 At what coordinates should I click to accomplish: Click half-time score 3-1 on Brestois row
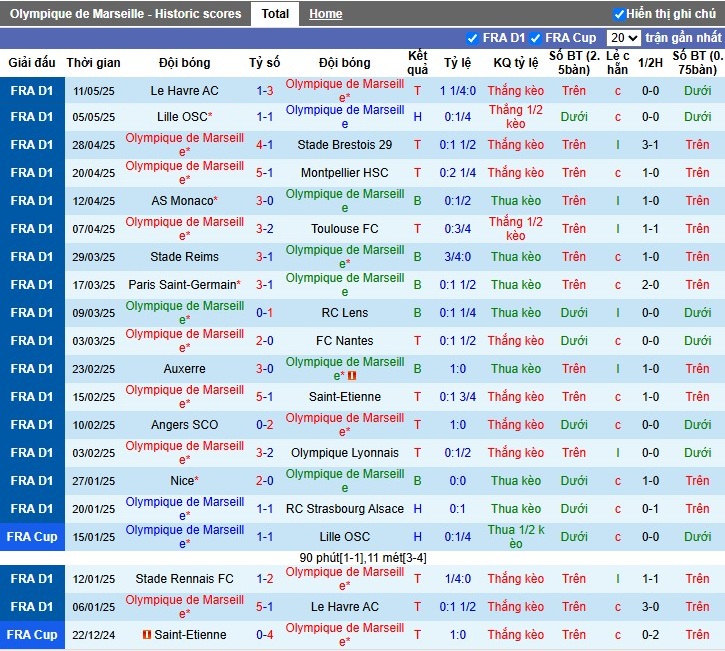coord(650,145)
